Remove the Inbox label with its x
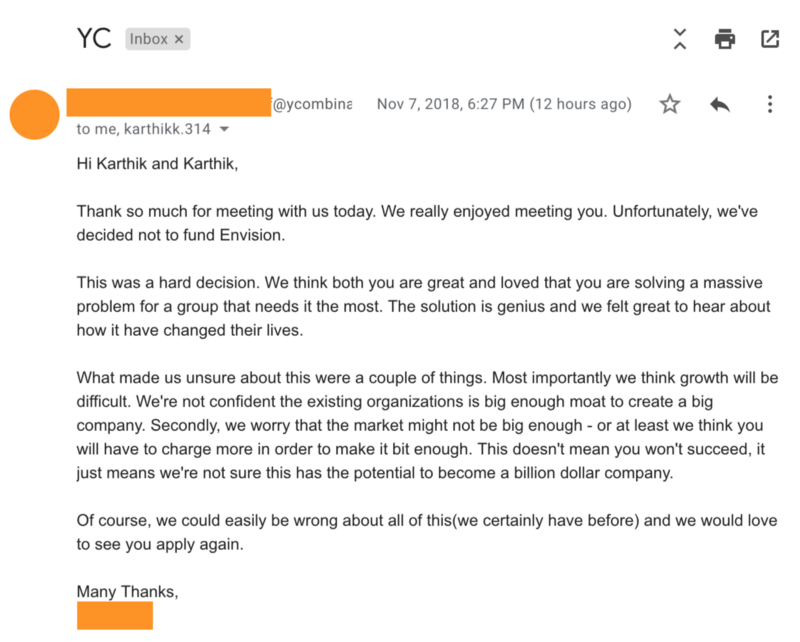Screen dimensions: 800x642 point(178,38)
